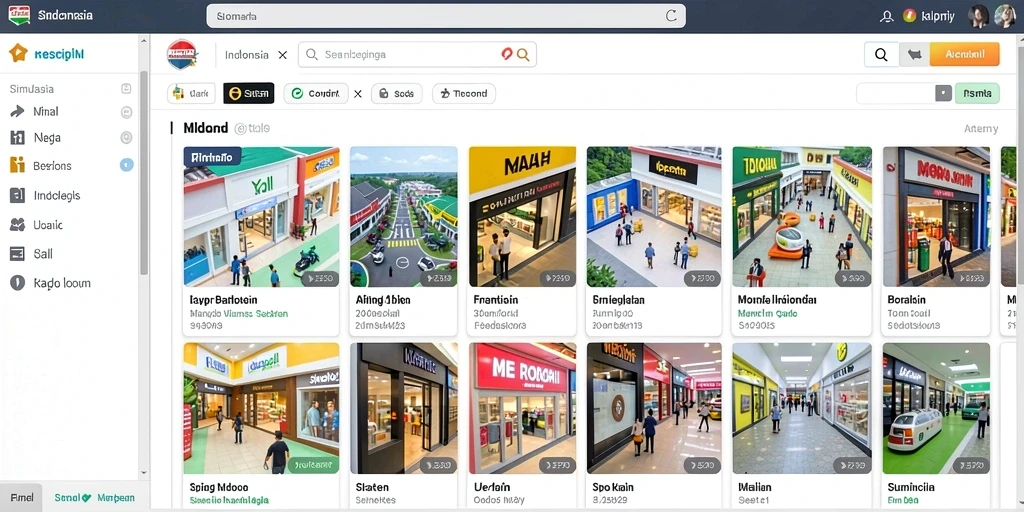
Task: Click the sidebar scrollbar down arrow
Action: coord(144,472)
